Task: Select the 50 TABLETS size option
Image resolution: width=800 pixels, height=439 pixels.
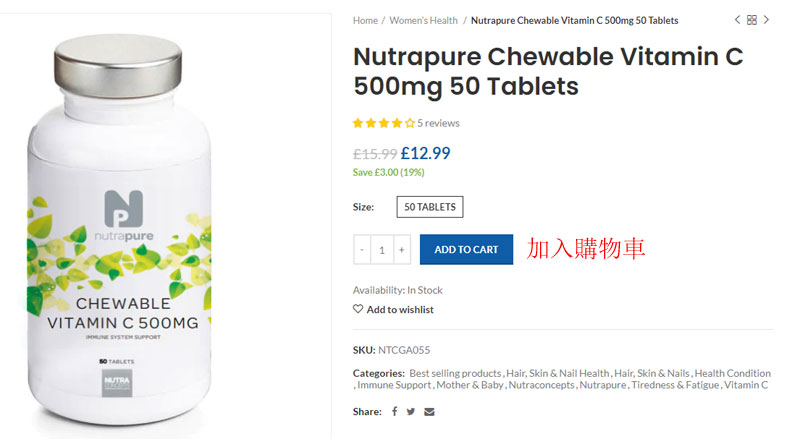Action: click(430, 207)
